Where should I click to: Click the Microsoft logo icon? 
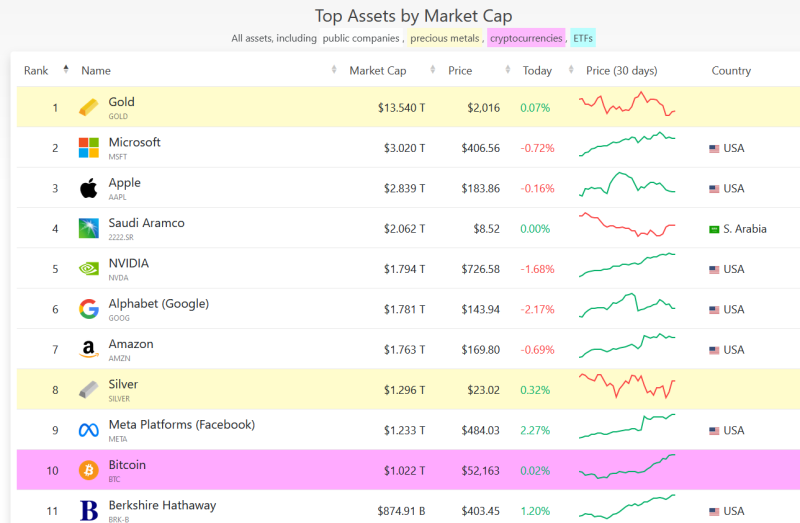click(x=88, y=148)
